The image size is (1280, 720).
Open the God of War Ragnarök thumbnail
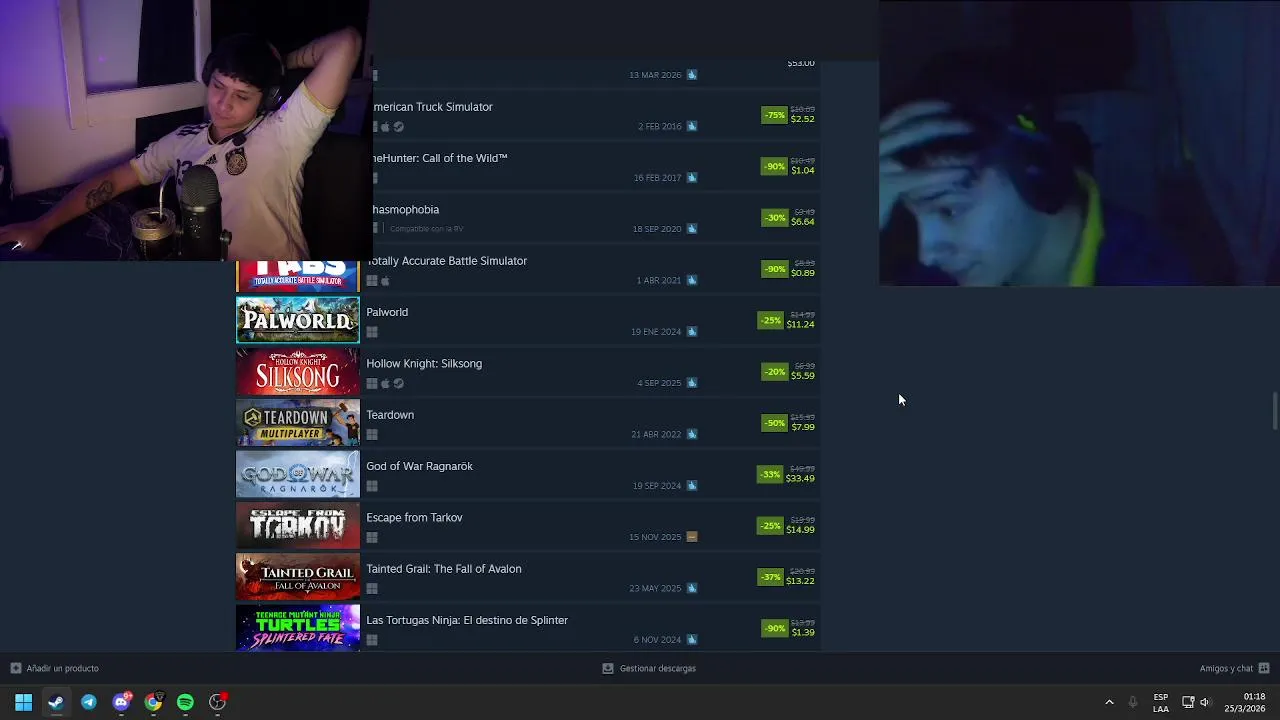(298, 474)
